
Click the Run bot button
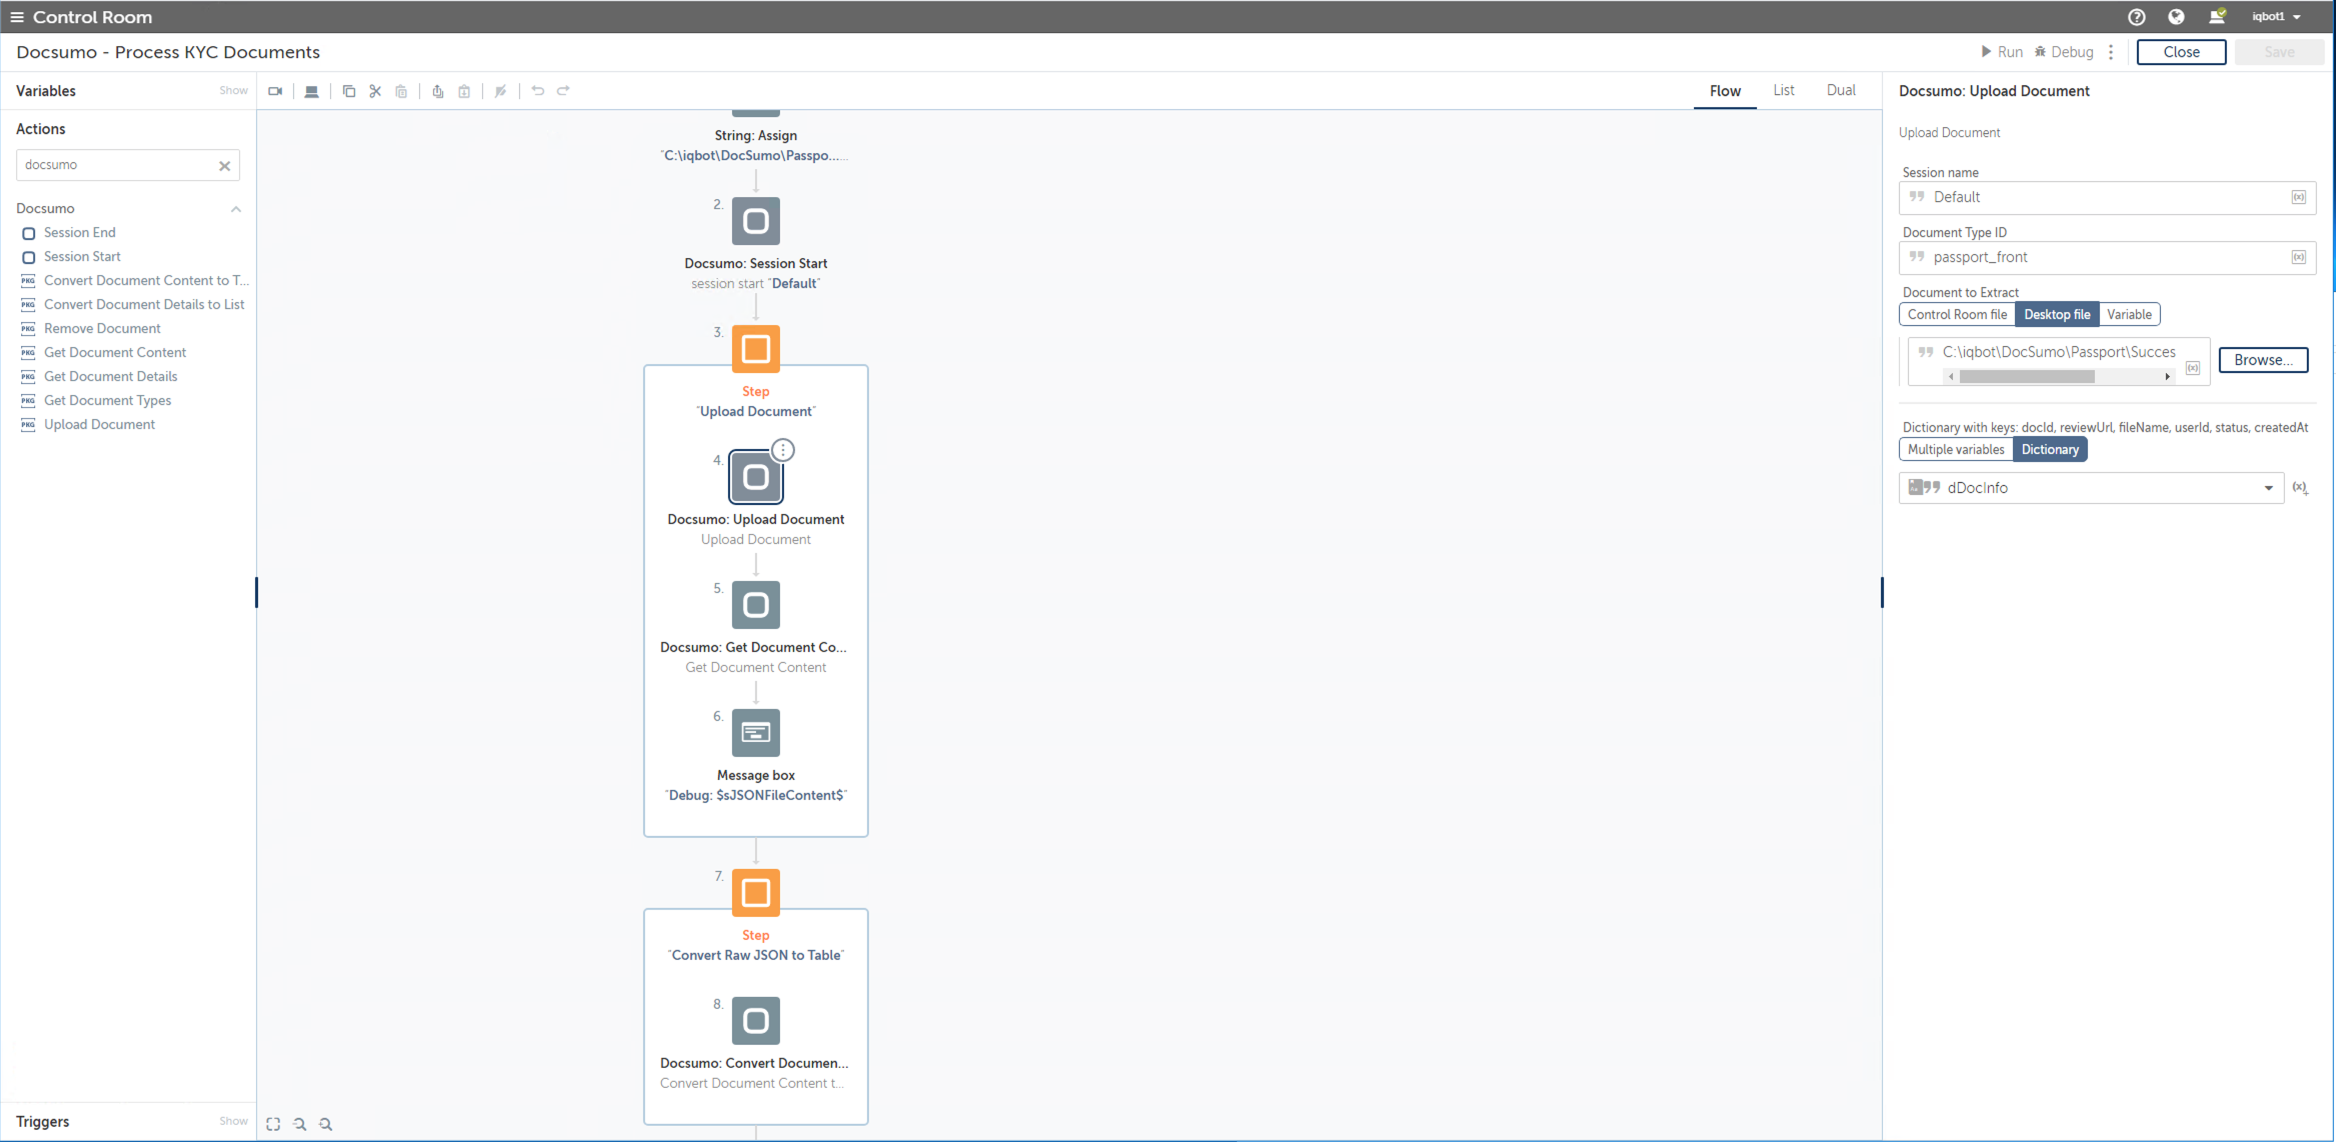click(x=2002, y=52)
